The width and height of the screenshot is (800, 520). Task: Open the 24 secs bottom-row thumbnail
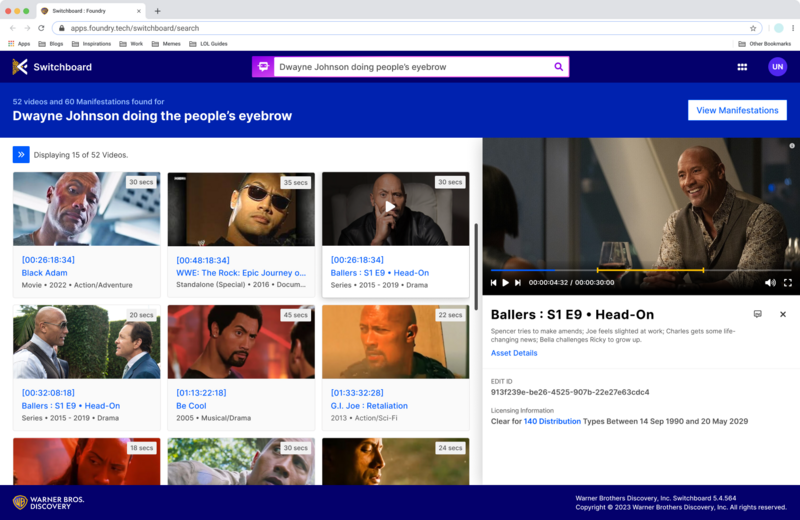tap(395, 461)
